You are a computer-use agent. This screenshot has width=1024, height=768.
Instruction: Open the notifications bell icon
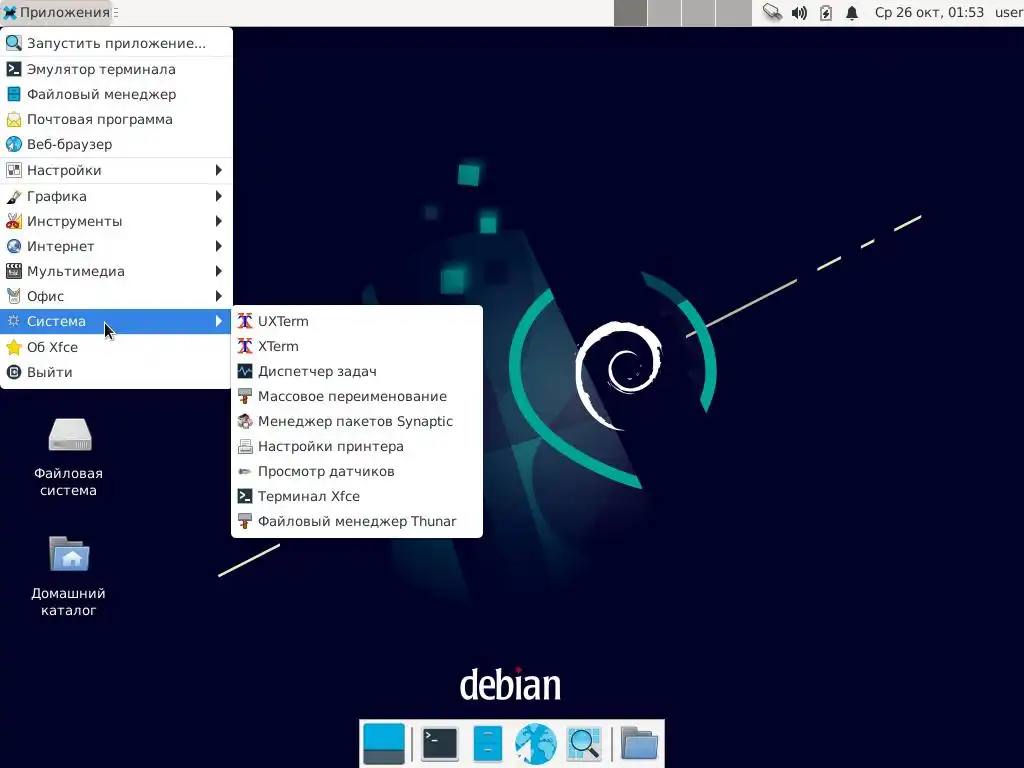click(852, 13)
